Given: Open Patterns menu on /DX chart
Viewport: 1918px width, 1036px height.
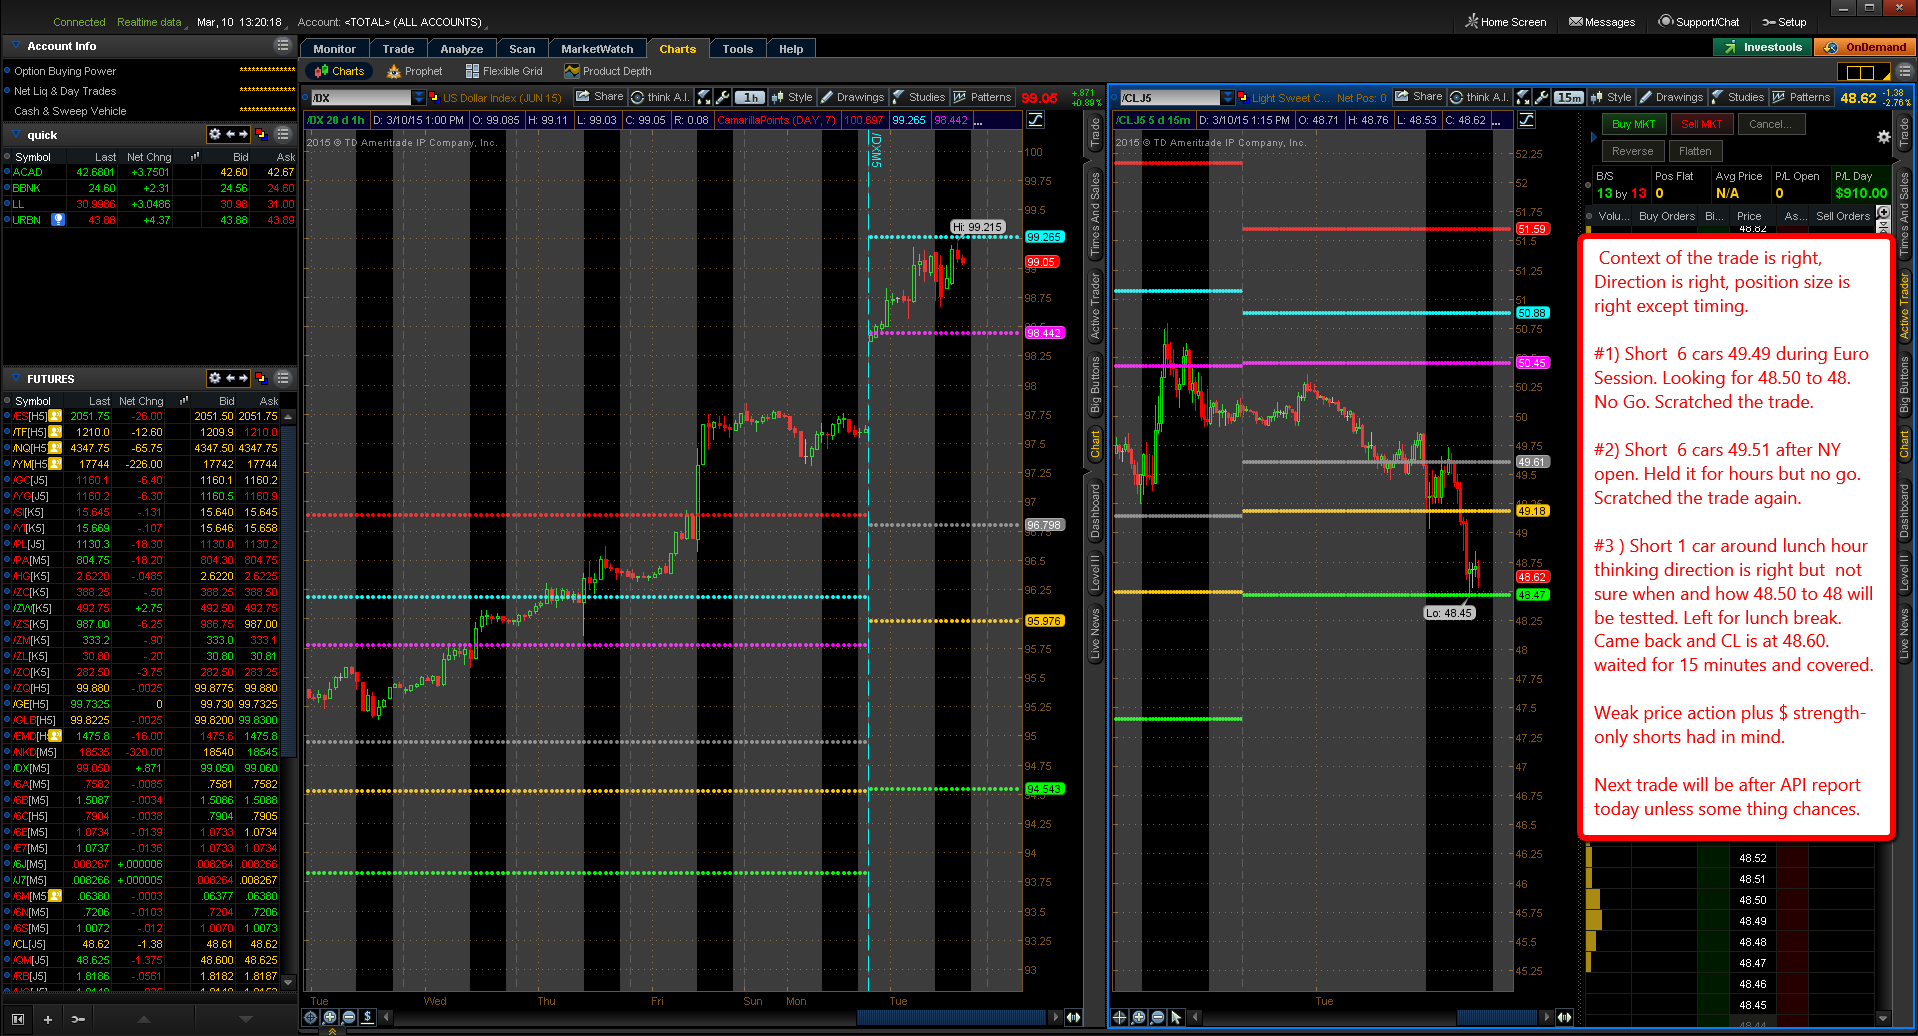Looking at the screenshot, I should (983, 97).
